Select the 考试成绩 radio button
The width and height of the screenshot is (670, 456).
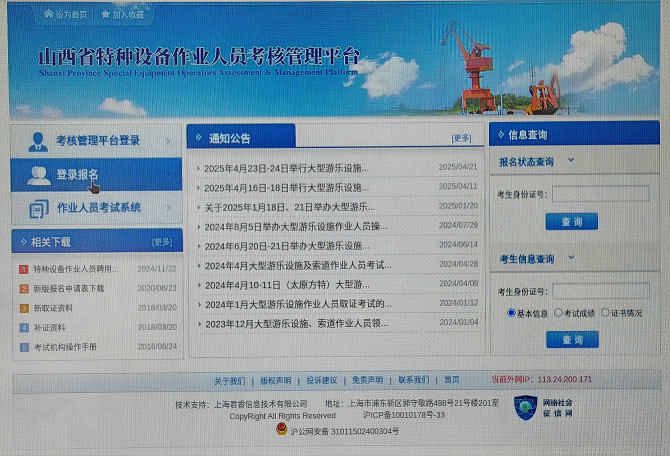click(x=558, y=313)
